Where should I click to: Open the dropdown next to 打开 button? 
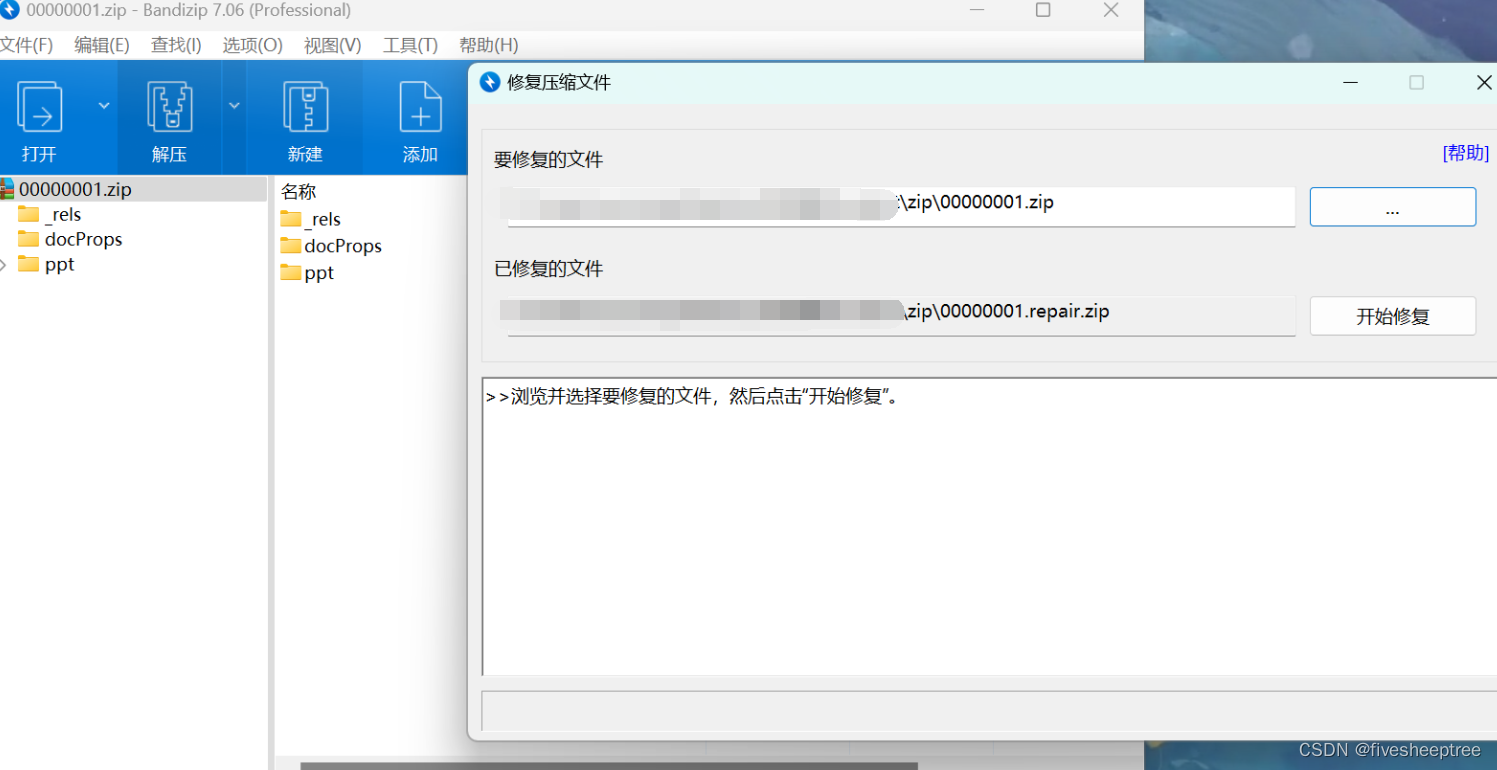click(102, 104)
